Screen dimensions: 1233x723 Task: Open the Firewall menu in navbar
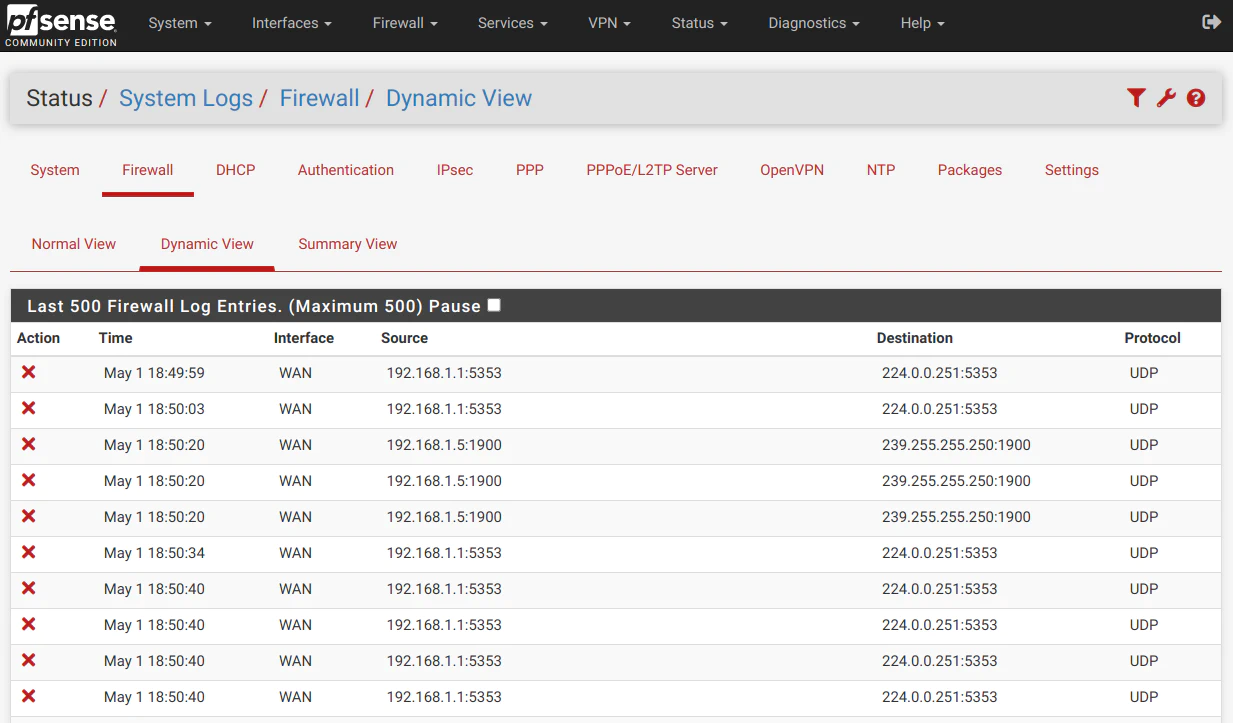point(405,23)
